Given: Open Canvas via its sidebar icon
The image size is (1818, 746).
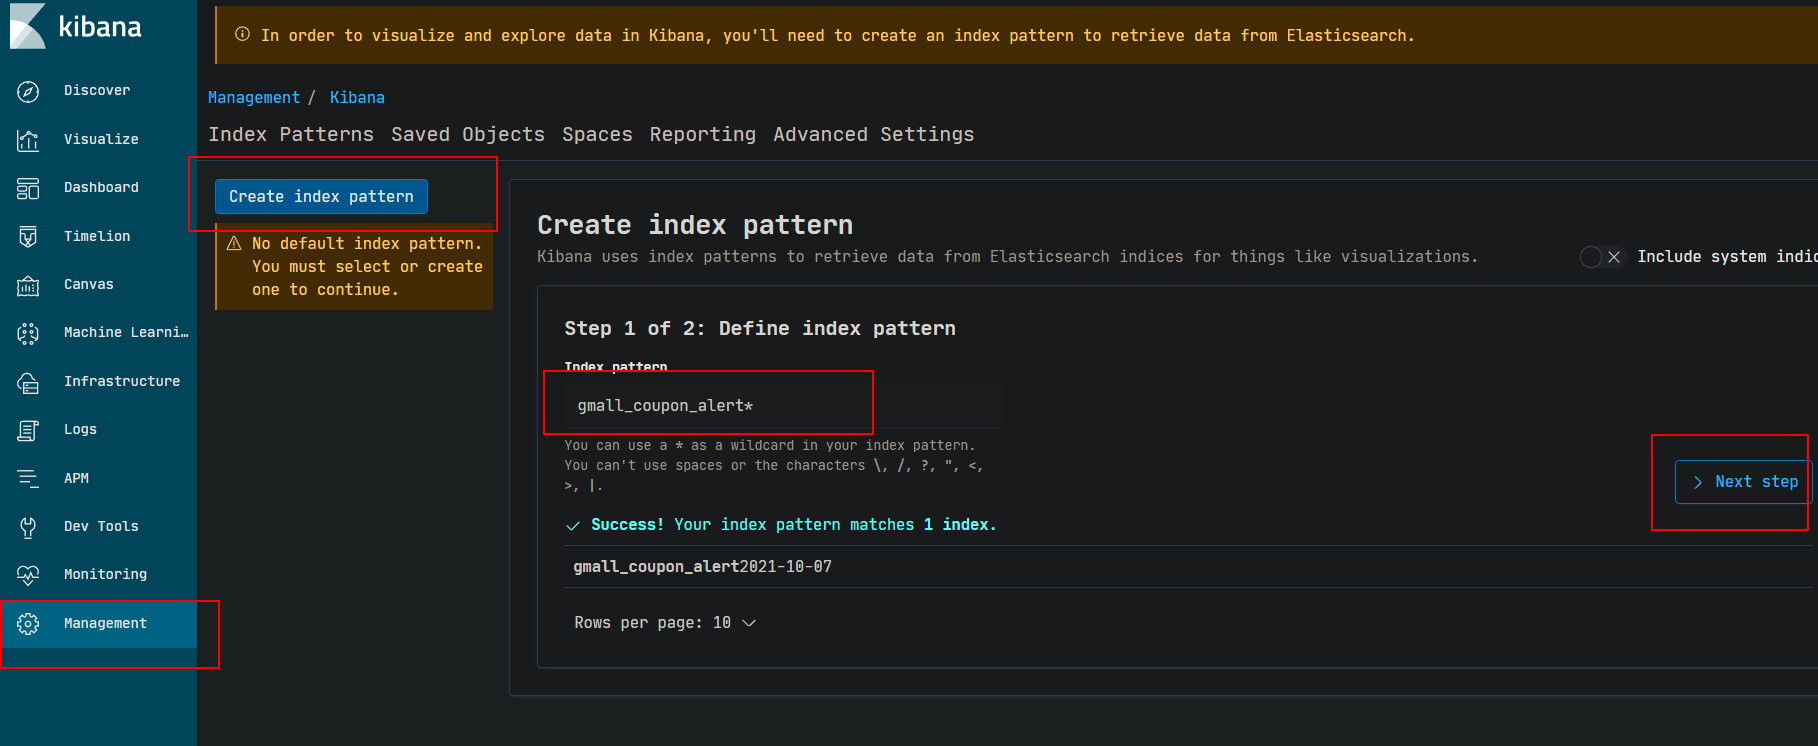Looking at the screenshot, I should (28, 285).
